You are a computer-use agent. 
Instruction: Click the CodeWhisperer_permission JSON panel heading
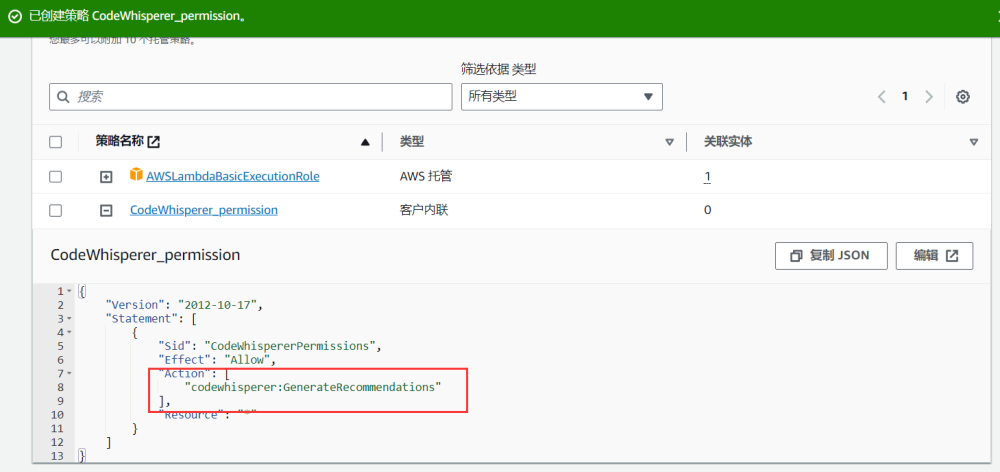coord(145,255)
